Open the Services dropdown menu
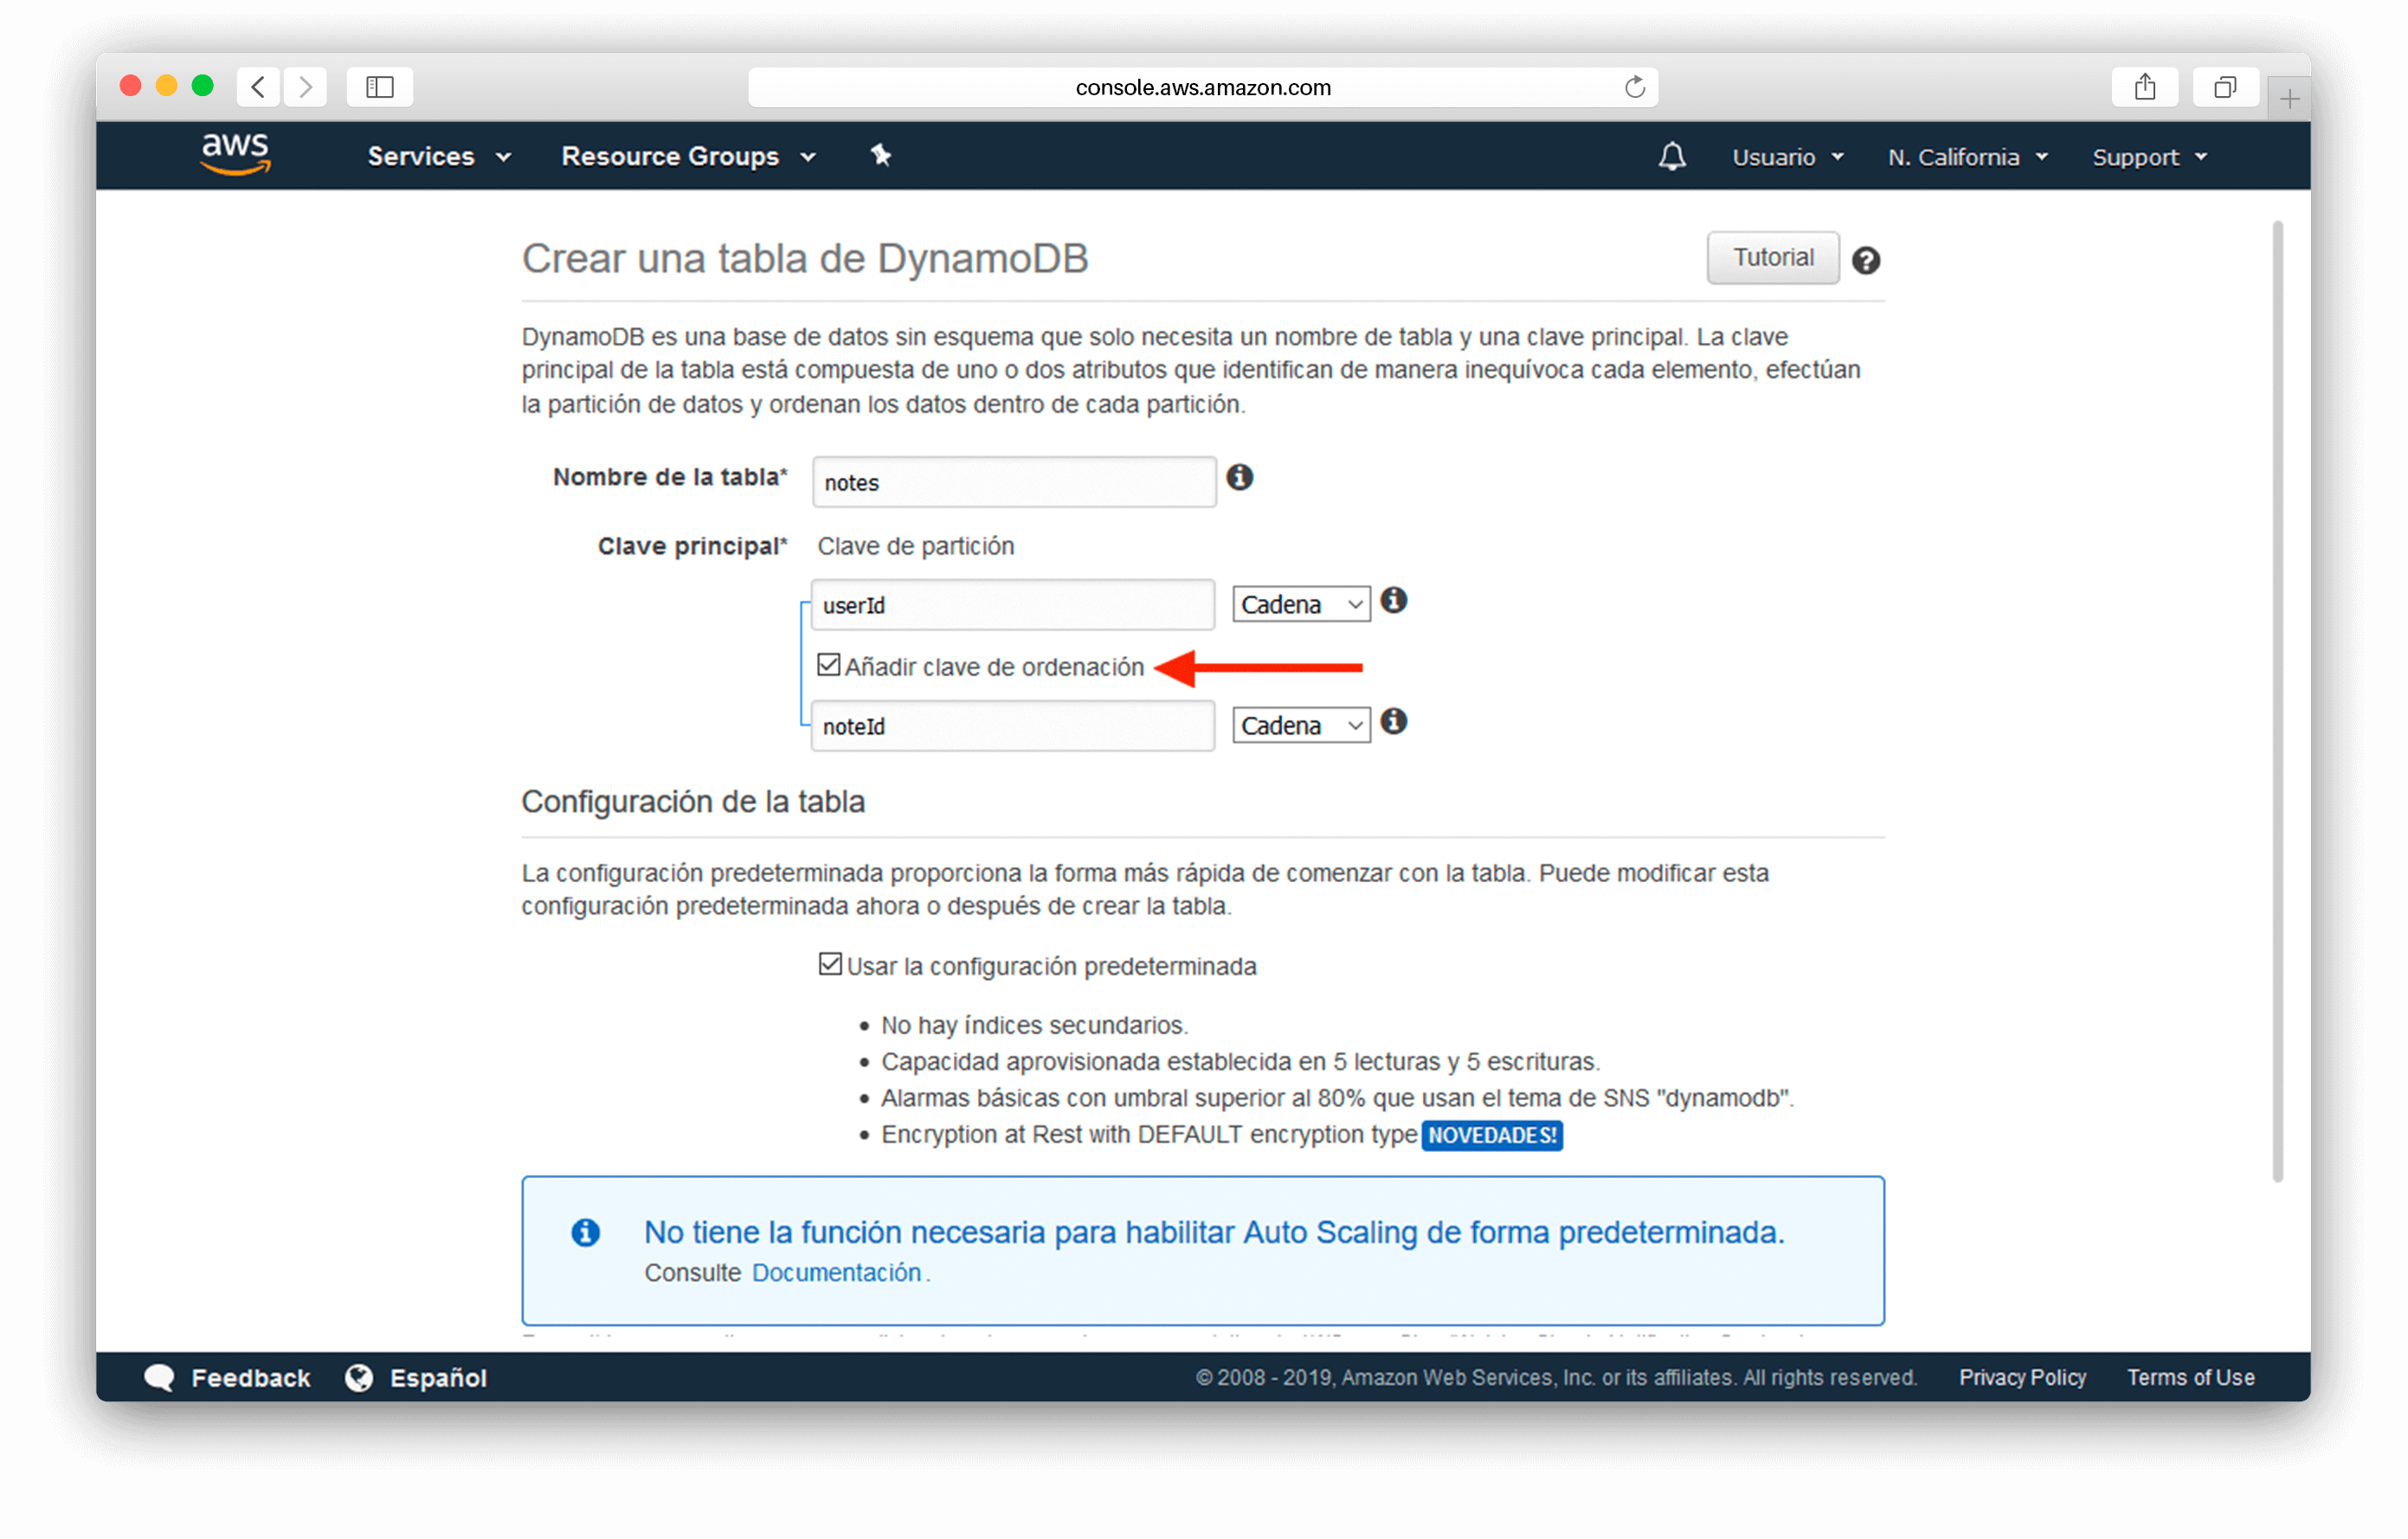 (432, 154)
